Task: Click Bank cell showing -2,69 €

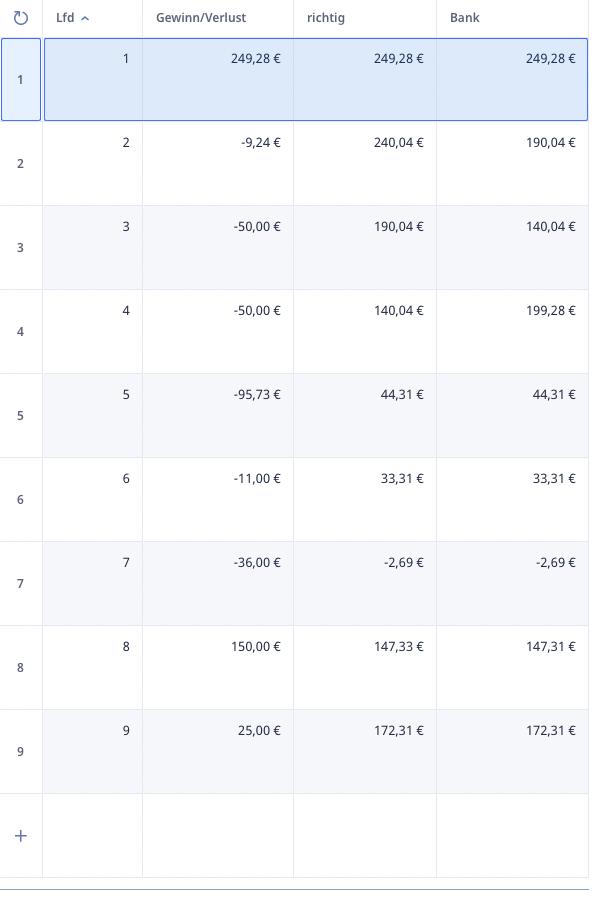Action: pos(512,583)
